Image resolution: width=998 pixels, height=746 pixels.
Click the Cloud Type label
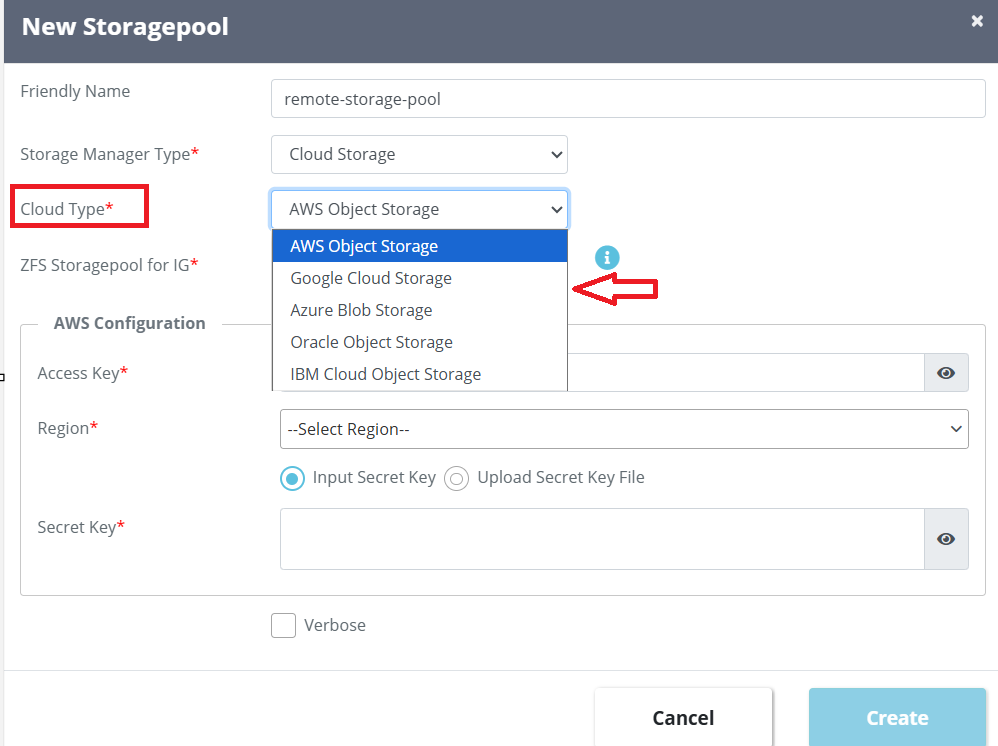point(67,209)
